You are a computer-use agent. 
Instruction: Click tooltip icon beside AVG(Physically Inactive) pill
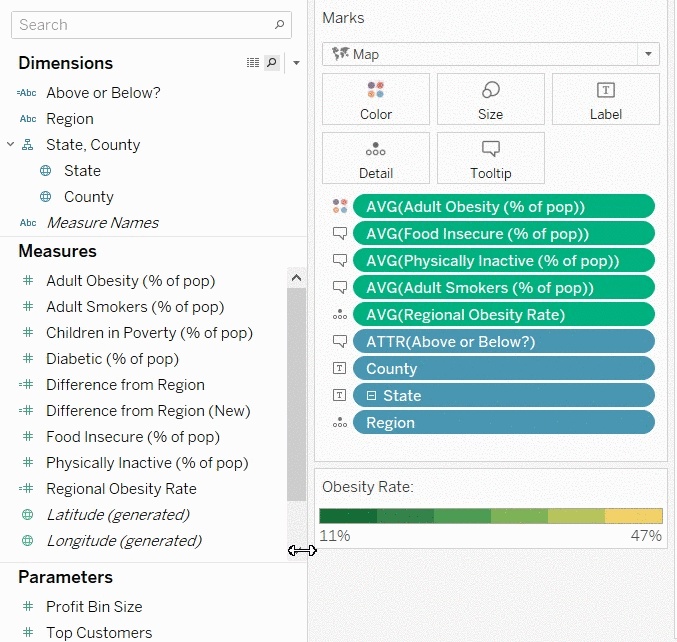(340, 260)
